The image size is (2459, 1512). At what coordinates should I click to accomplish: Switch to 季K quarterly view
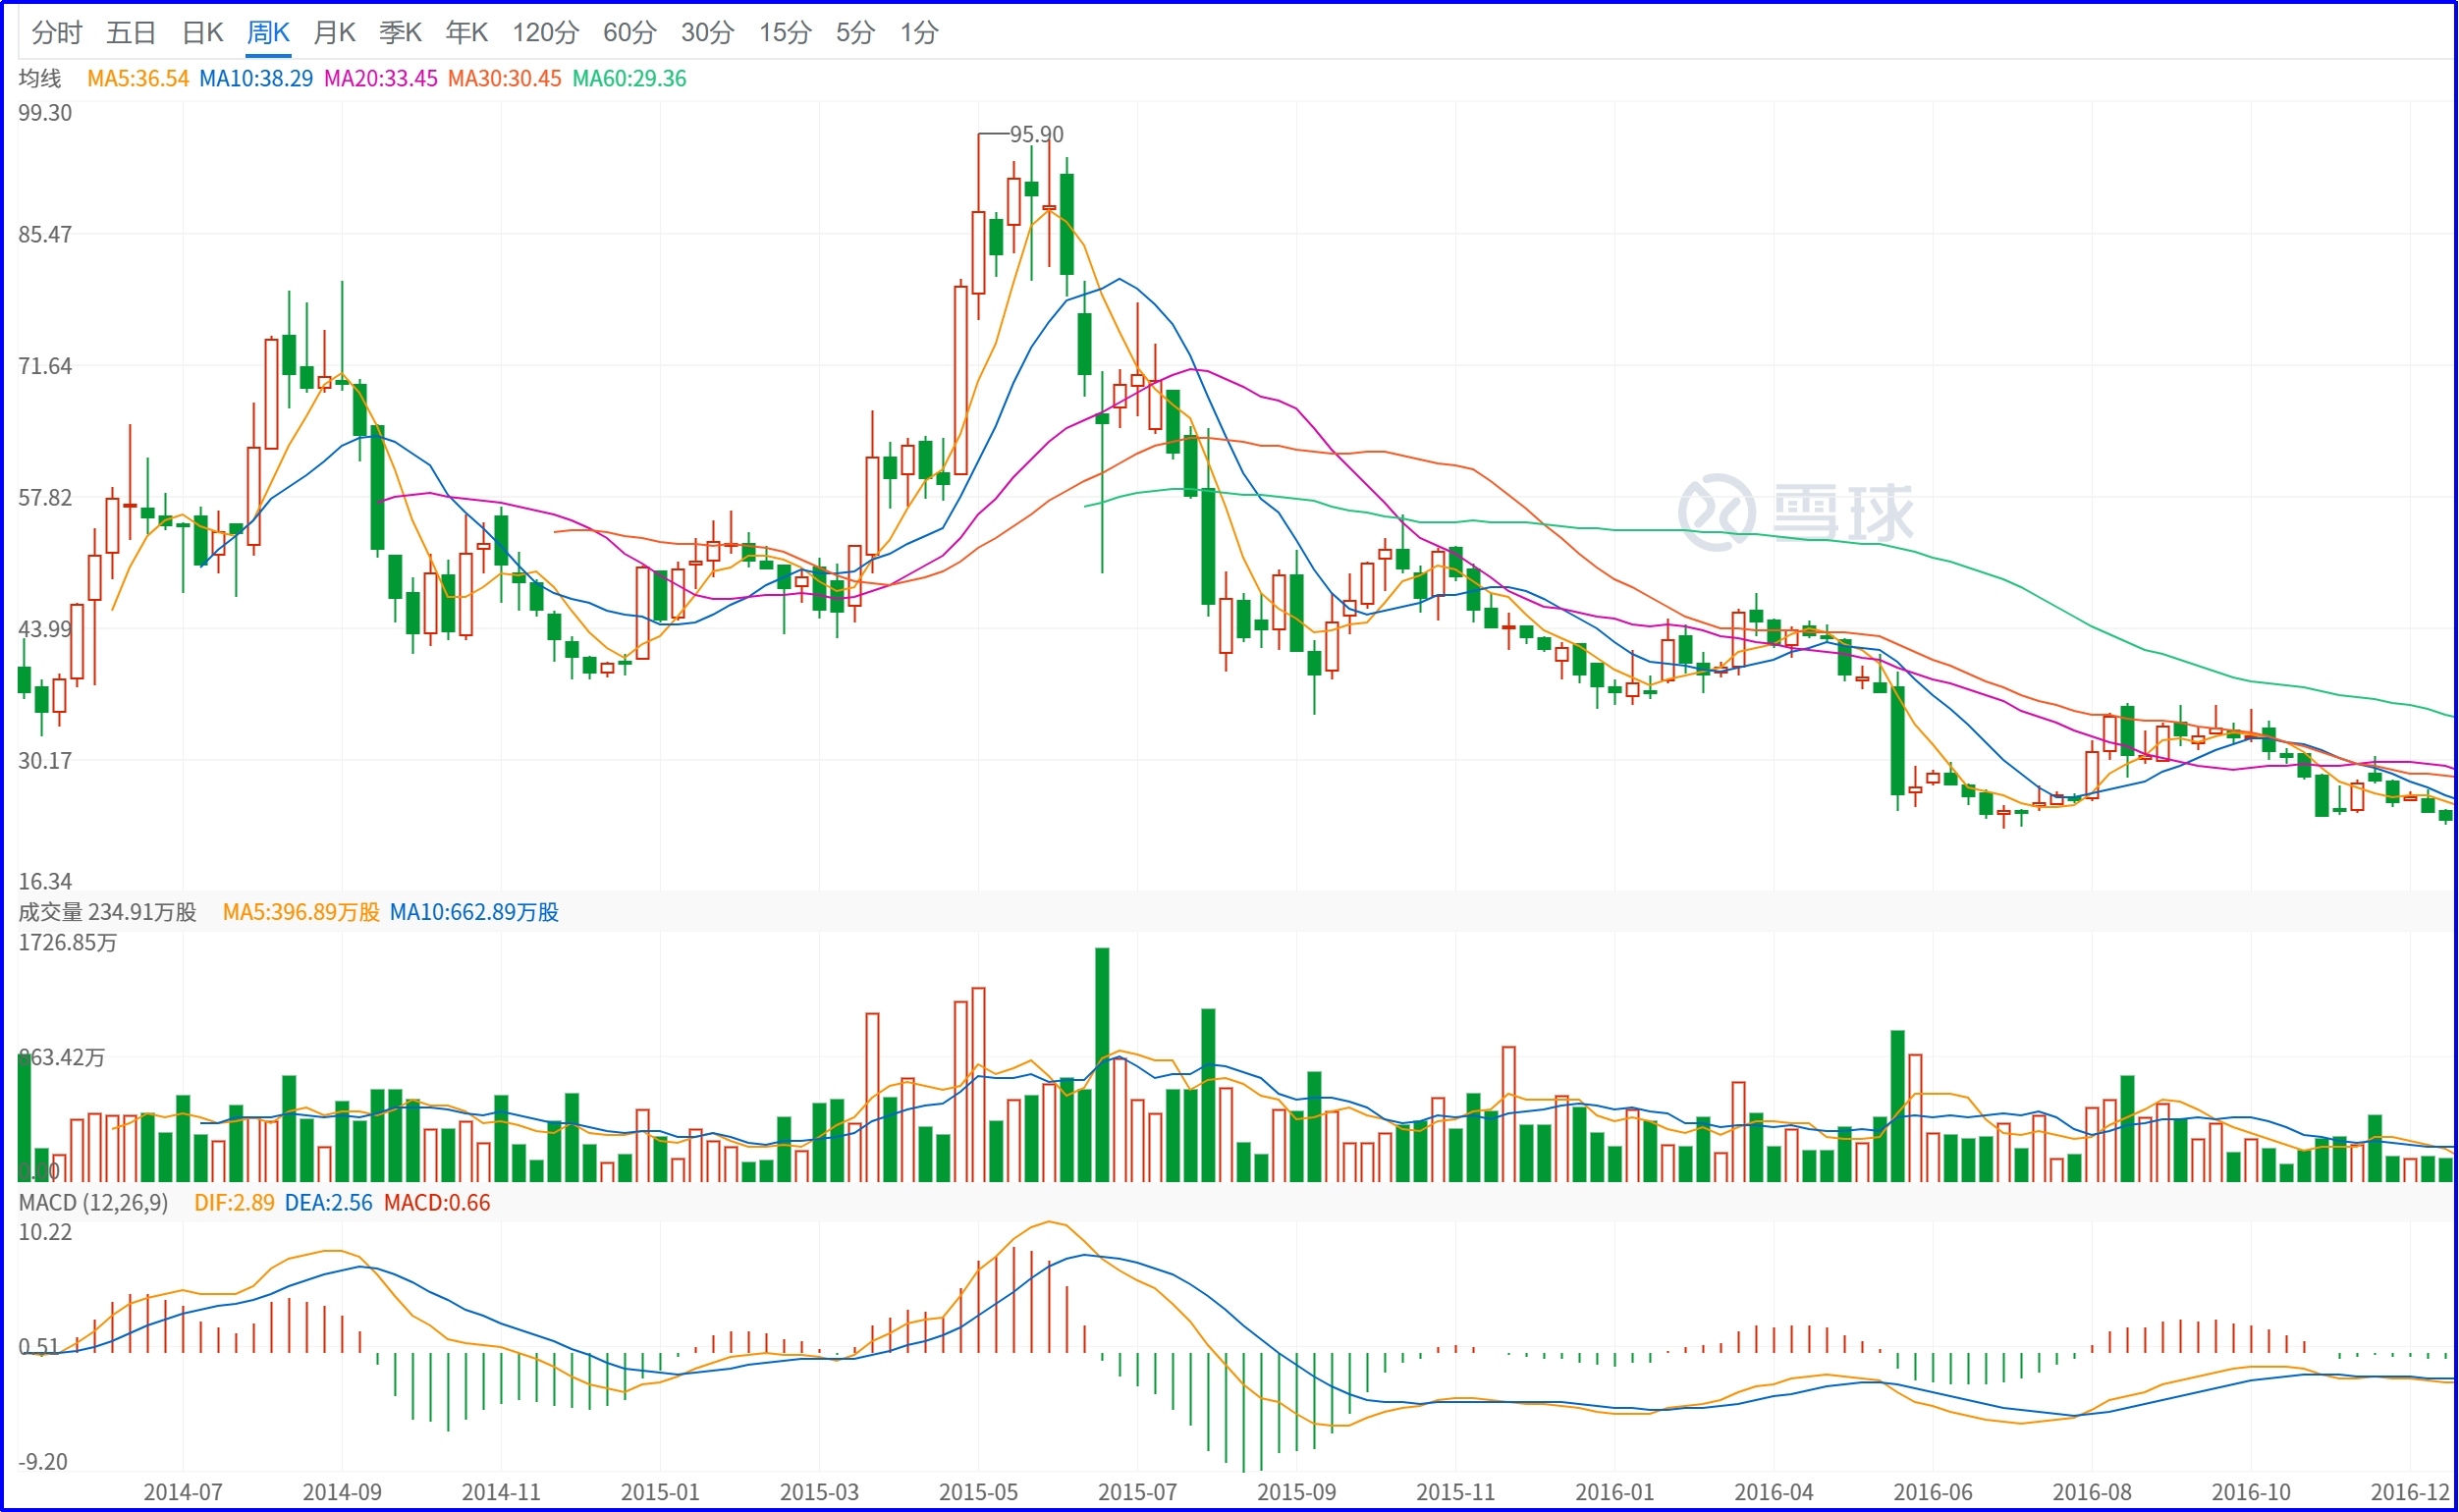400,33
